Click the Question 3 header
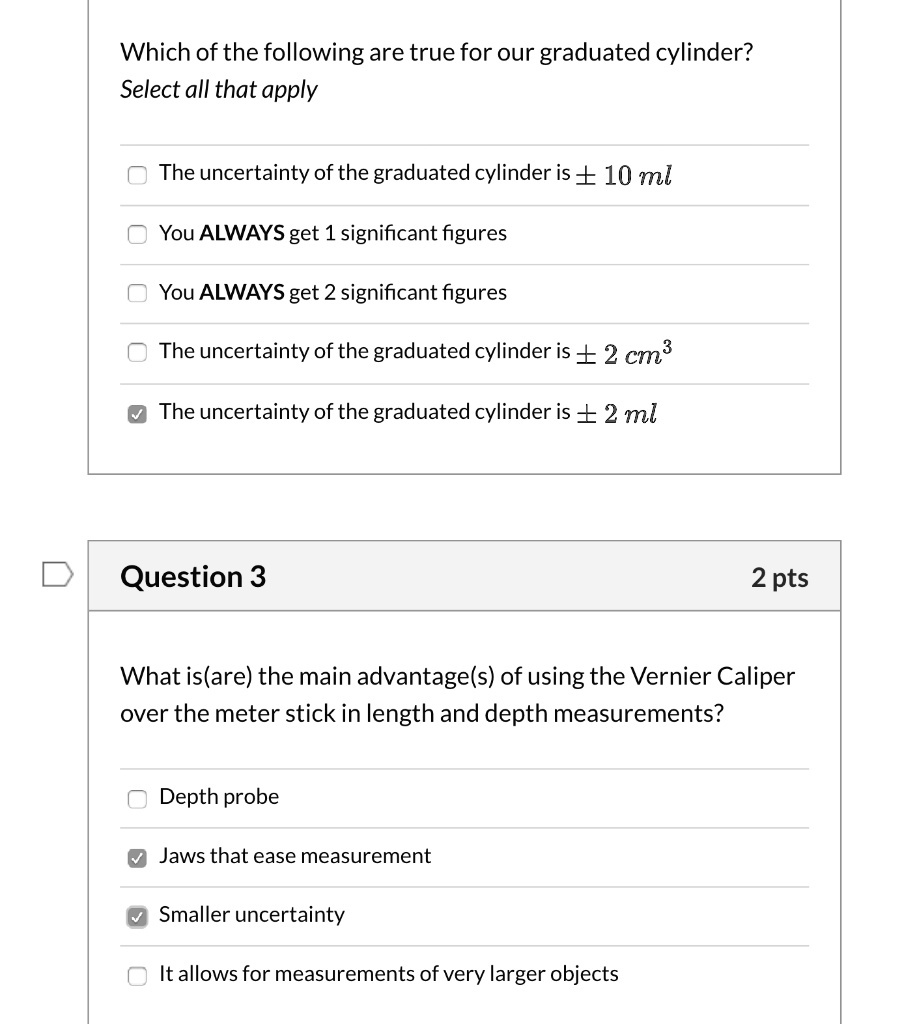 click(192, 576)
